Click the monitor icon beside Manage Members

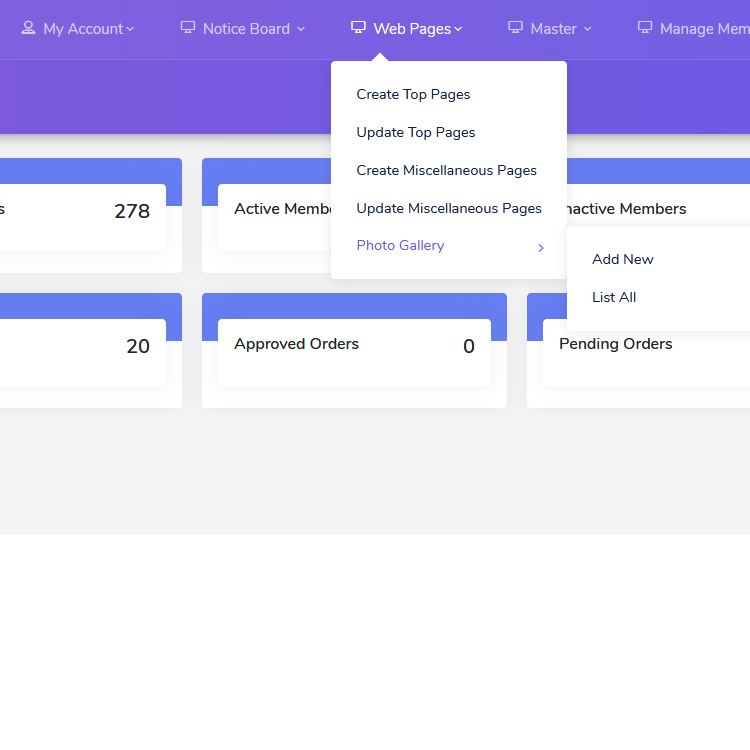pos(645,28)
